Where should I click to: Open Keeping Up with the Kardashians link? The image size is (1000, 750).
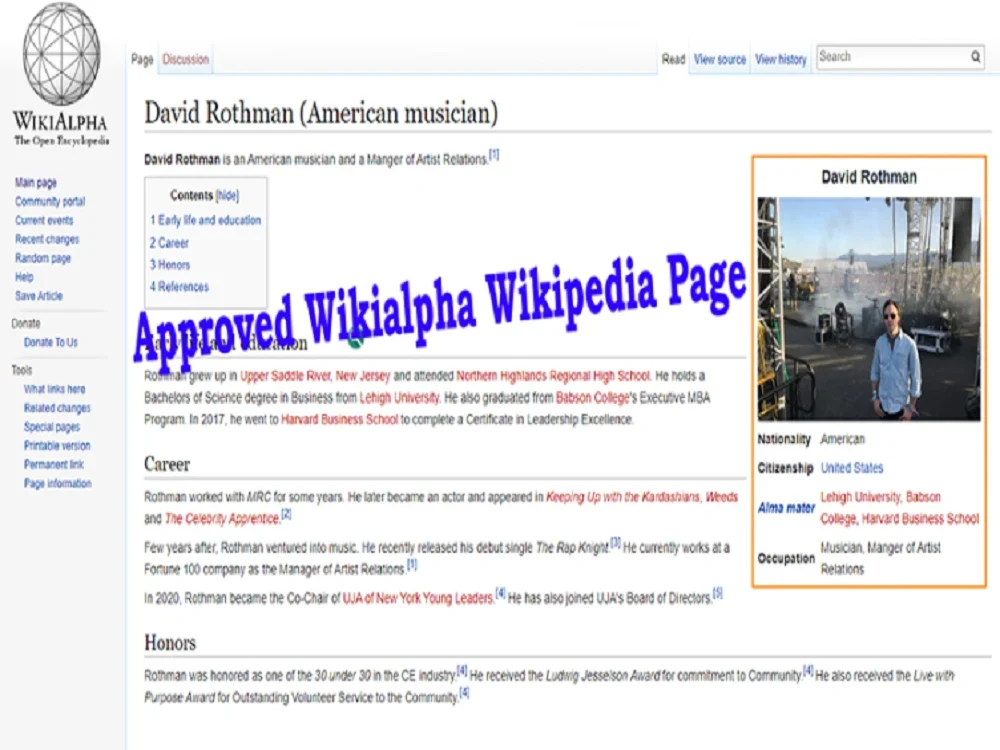(622, 497)
